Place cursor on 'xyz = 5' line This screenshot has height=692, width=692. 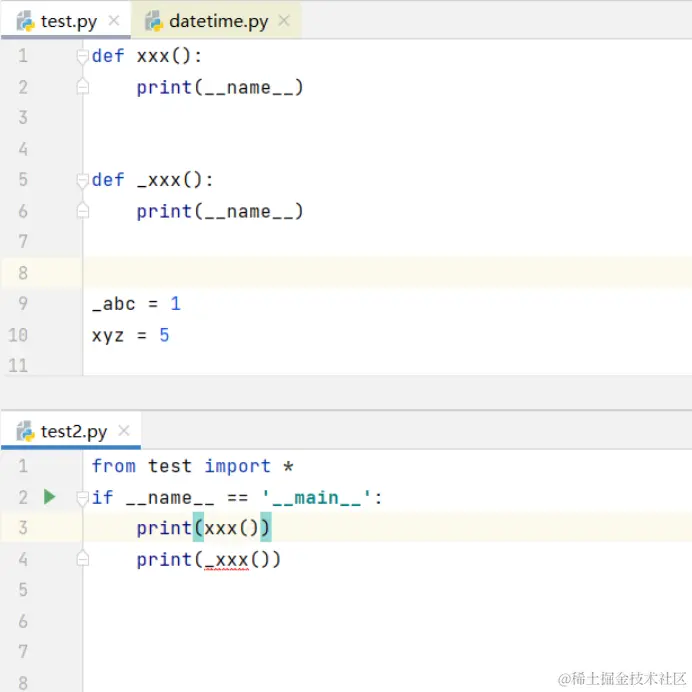click(x=131, y=335)
